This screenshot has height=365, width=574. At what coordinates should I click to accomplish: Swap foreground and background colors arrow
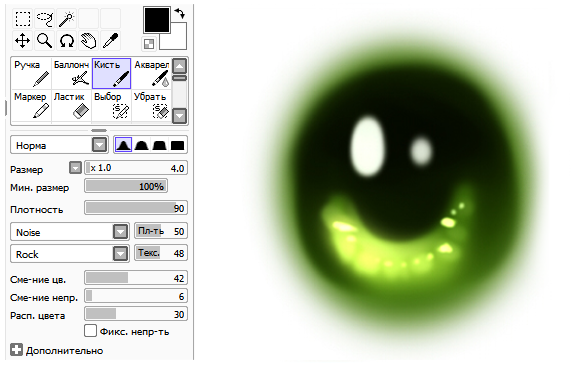180,14
